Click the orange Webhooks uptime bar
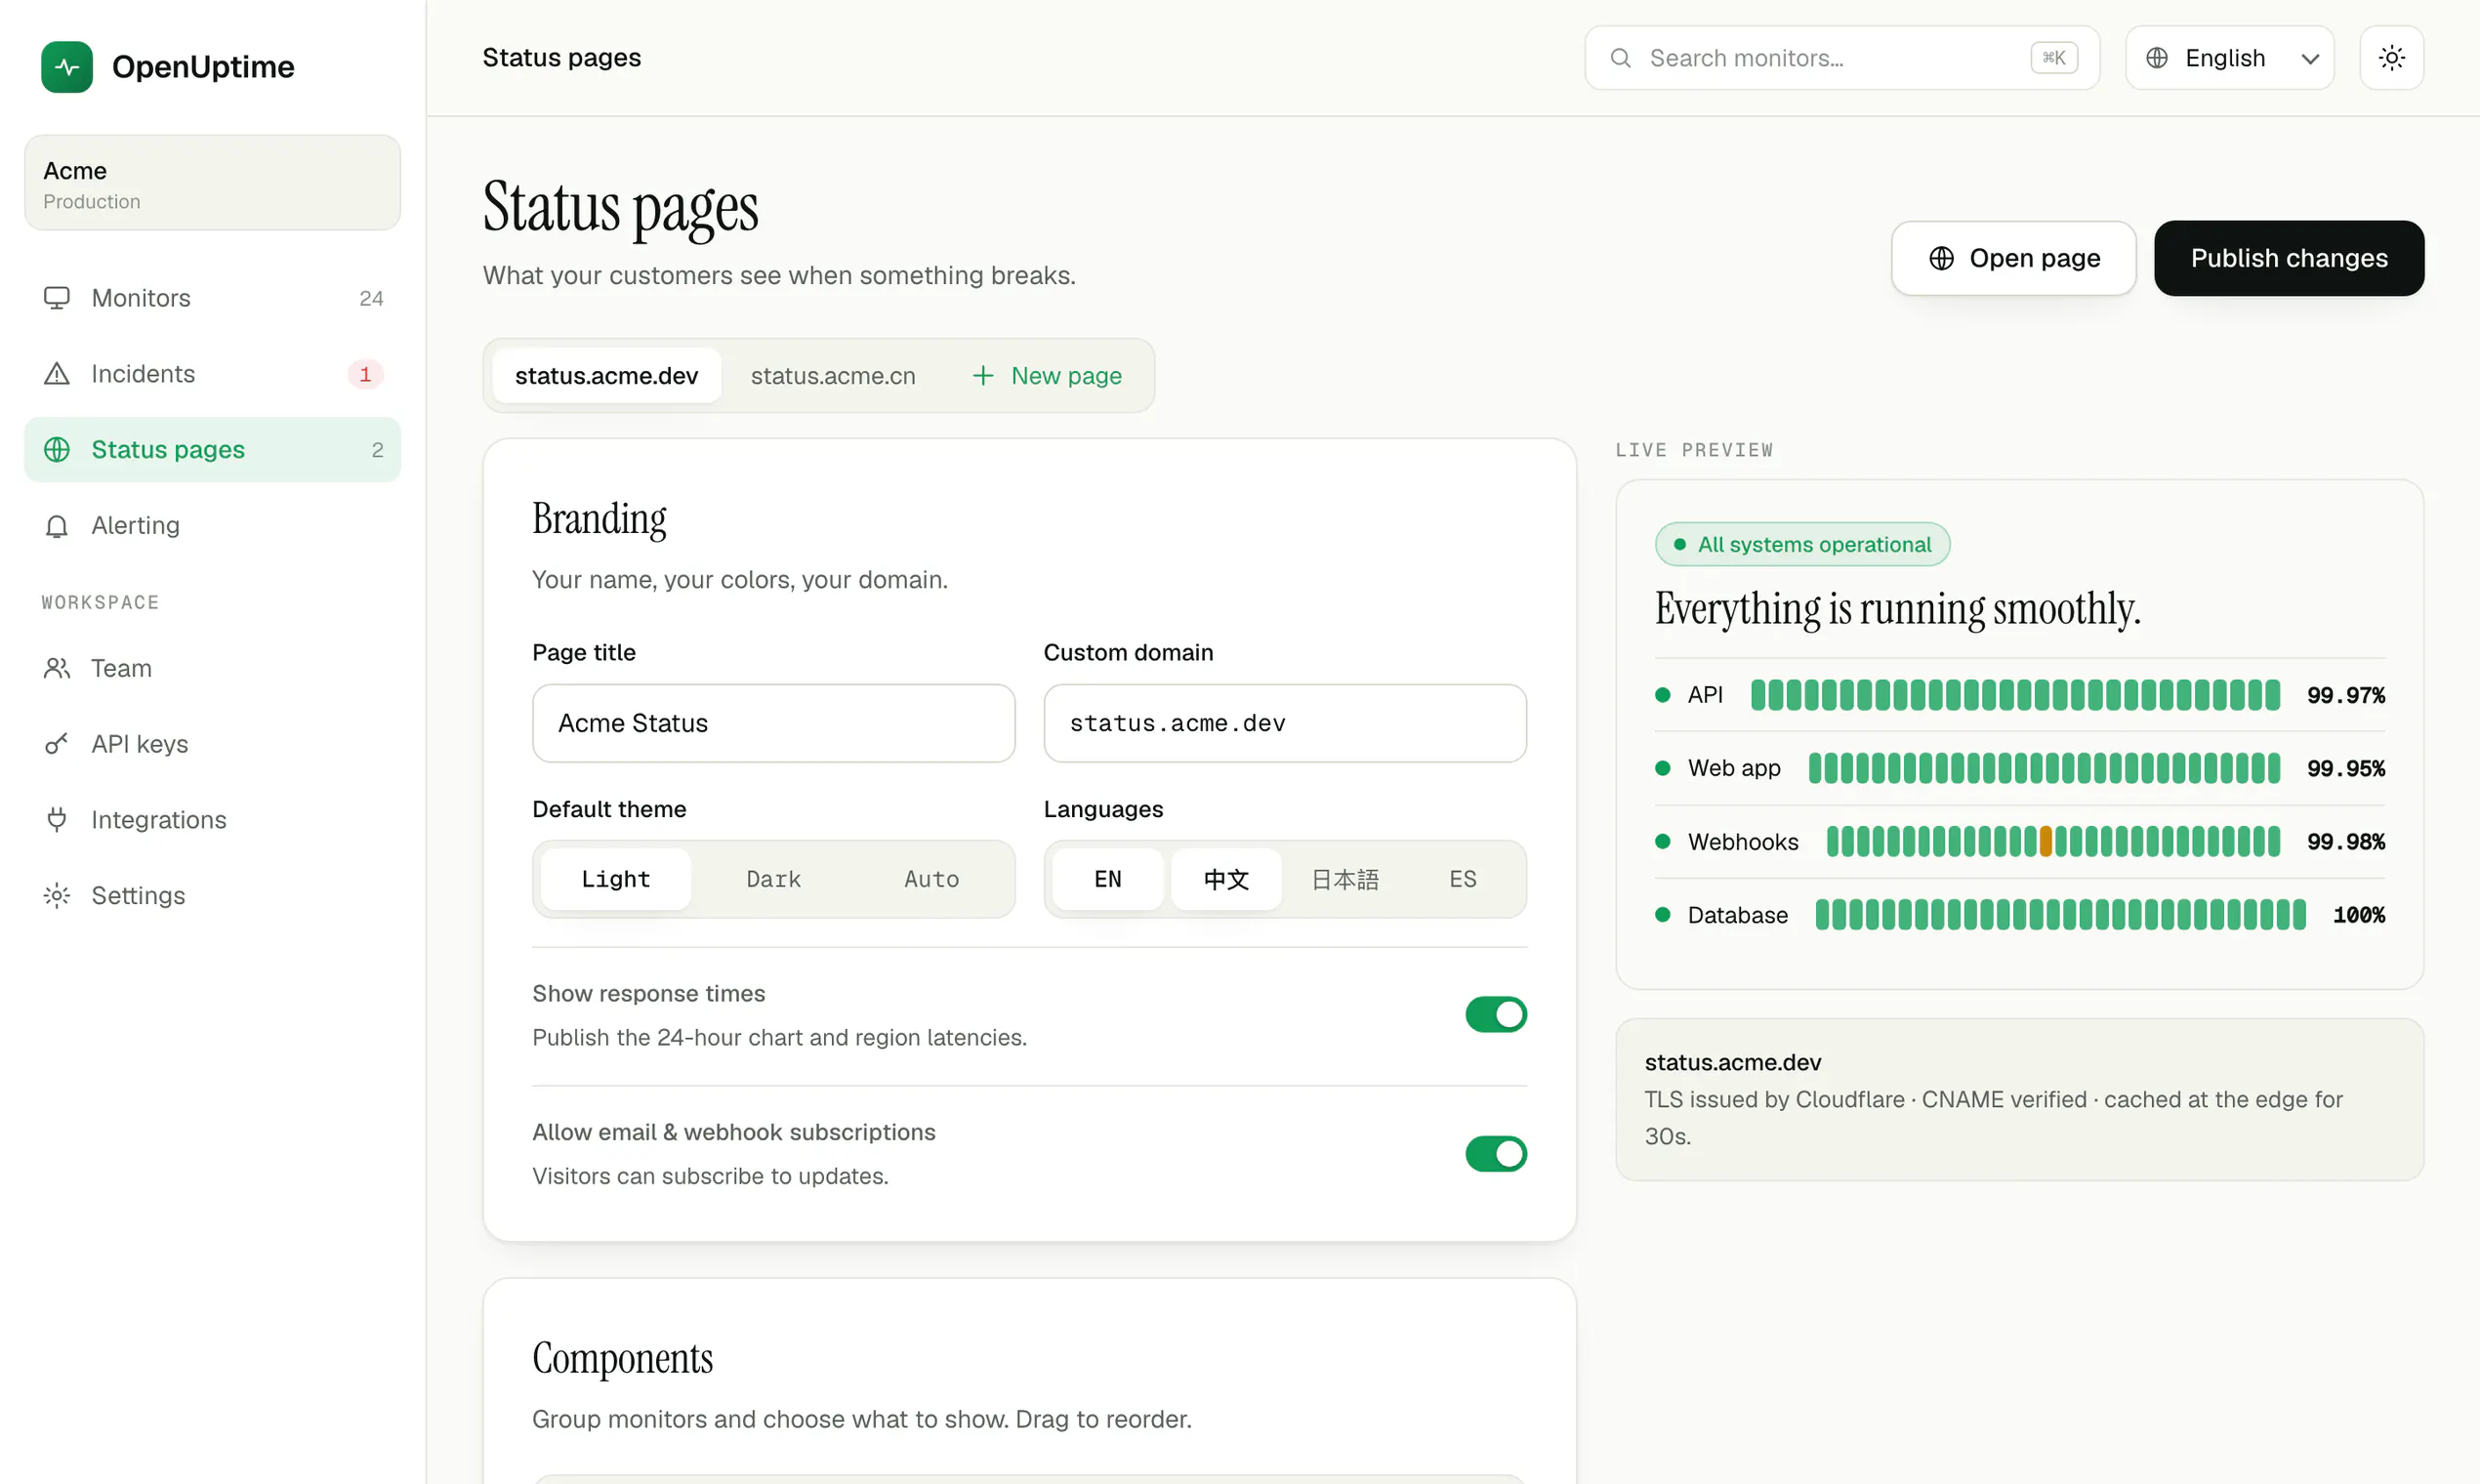Image resolution: width=2480 pixels, height=1484 pixels. 2046,842
